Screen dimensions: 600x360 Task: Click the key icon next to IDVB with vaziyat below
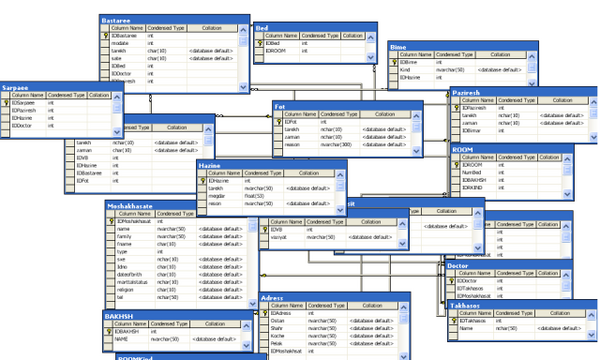pyautogui.click(x=264, y=230)
